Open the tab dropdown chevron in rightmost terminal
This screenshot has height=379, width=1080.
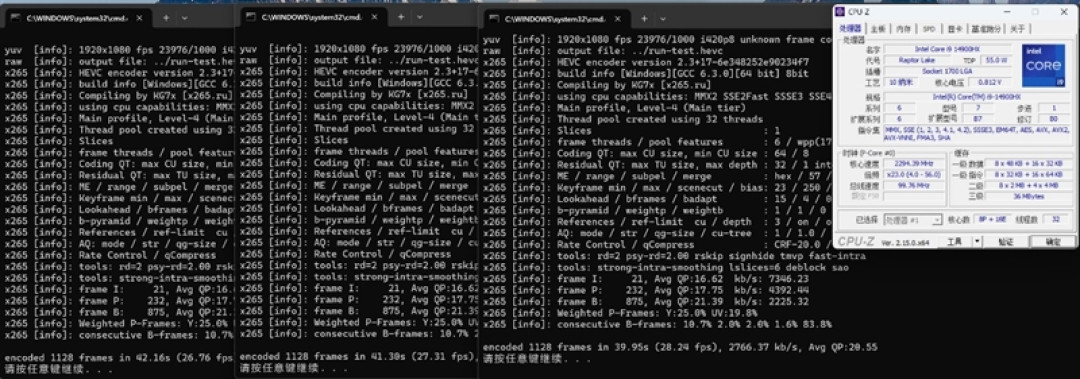coord(663,19)
